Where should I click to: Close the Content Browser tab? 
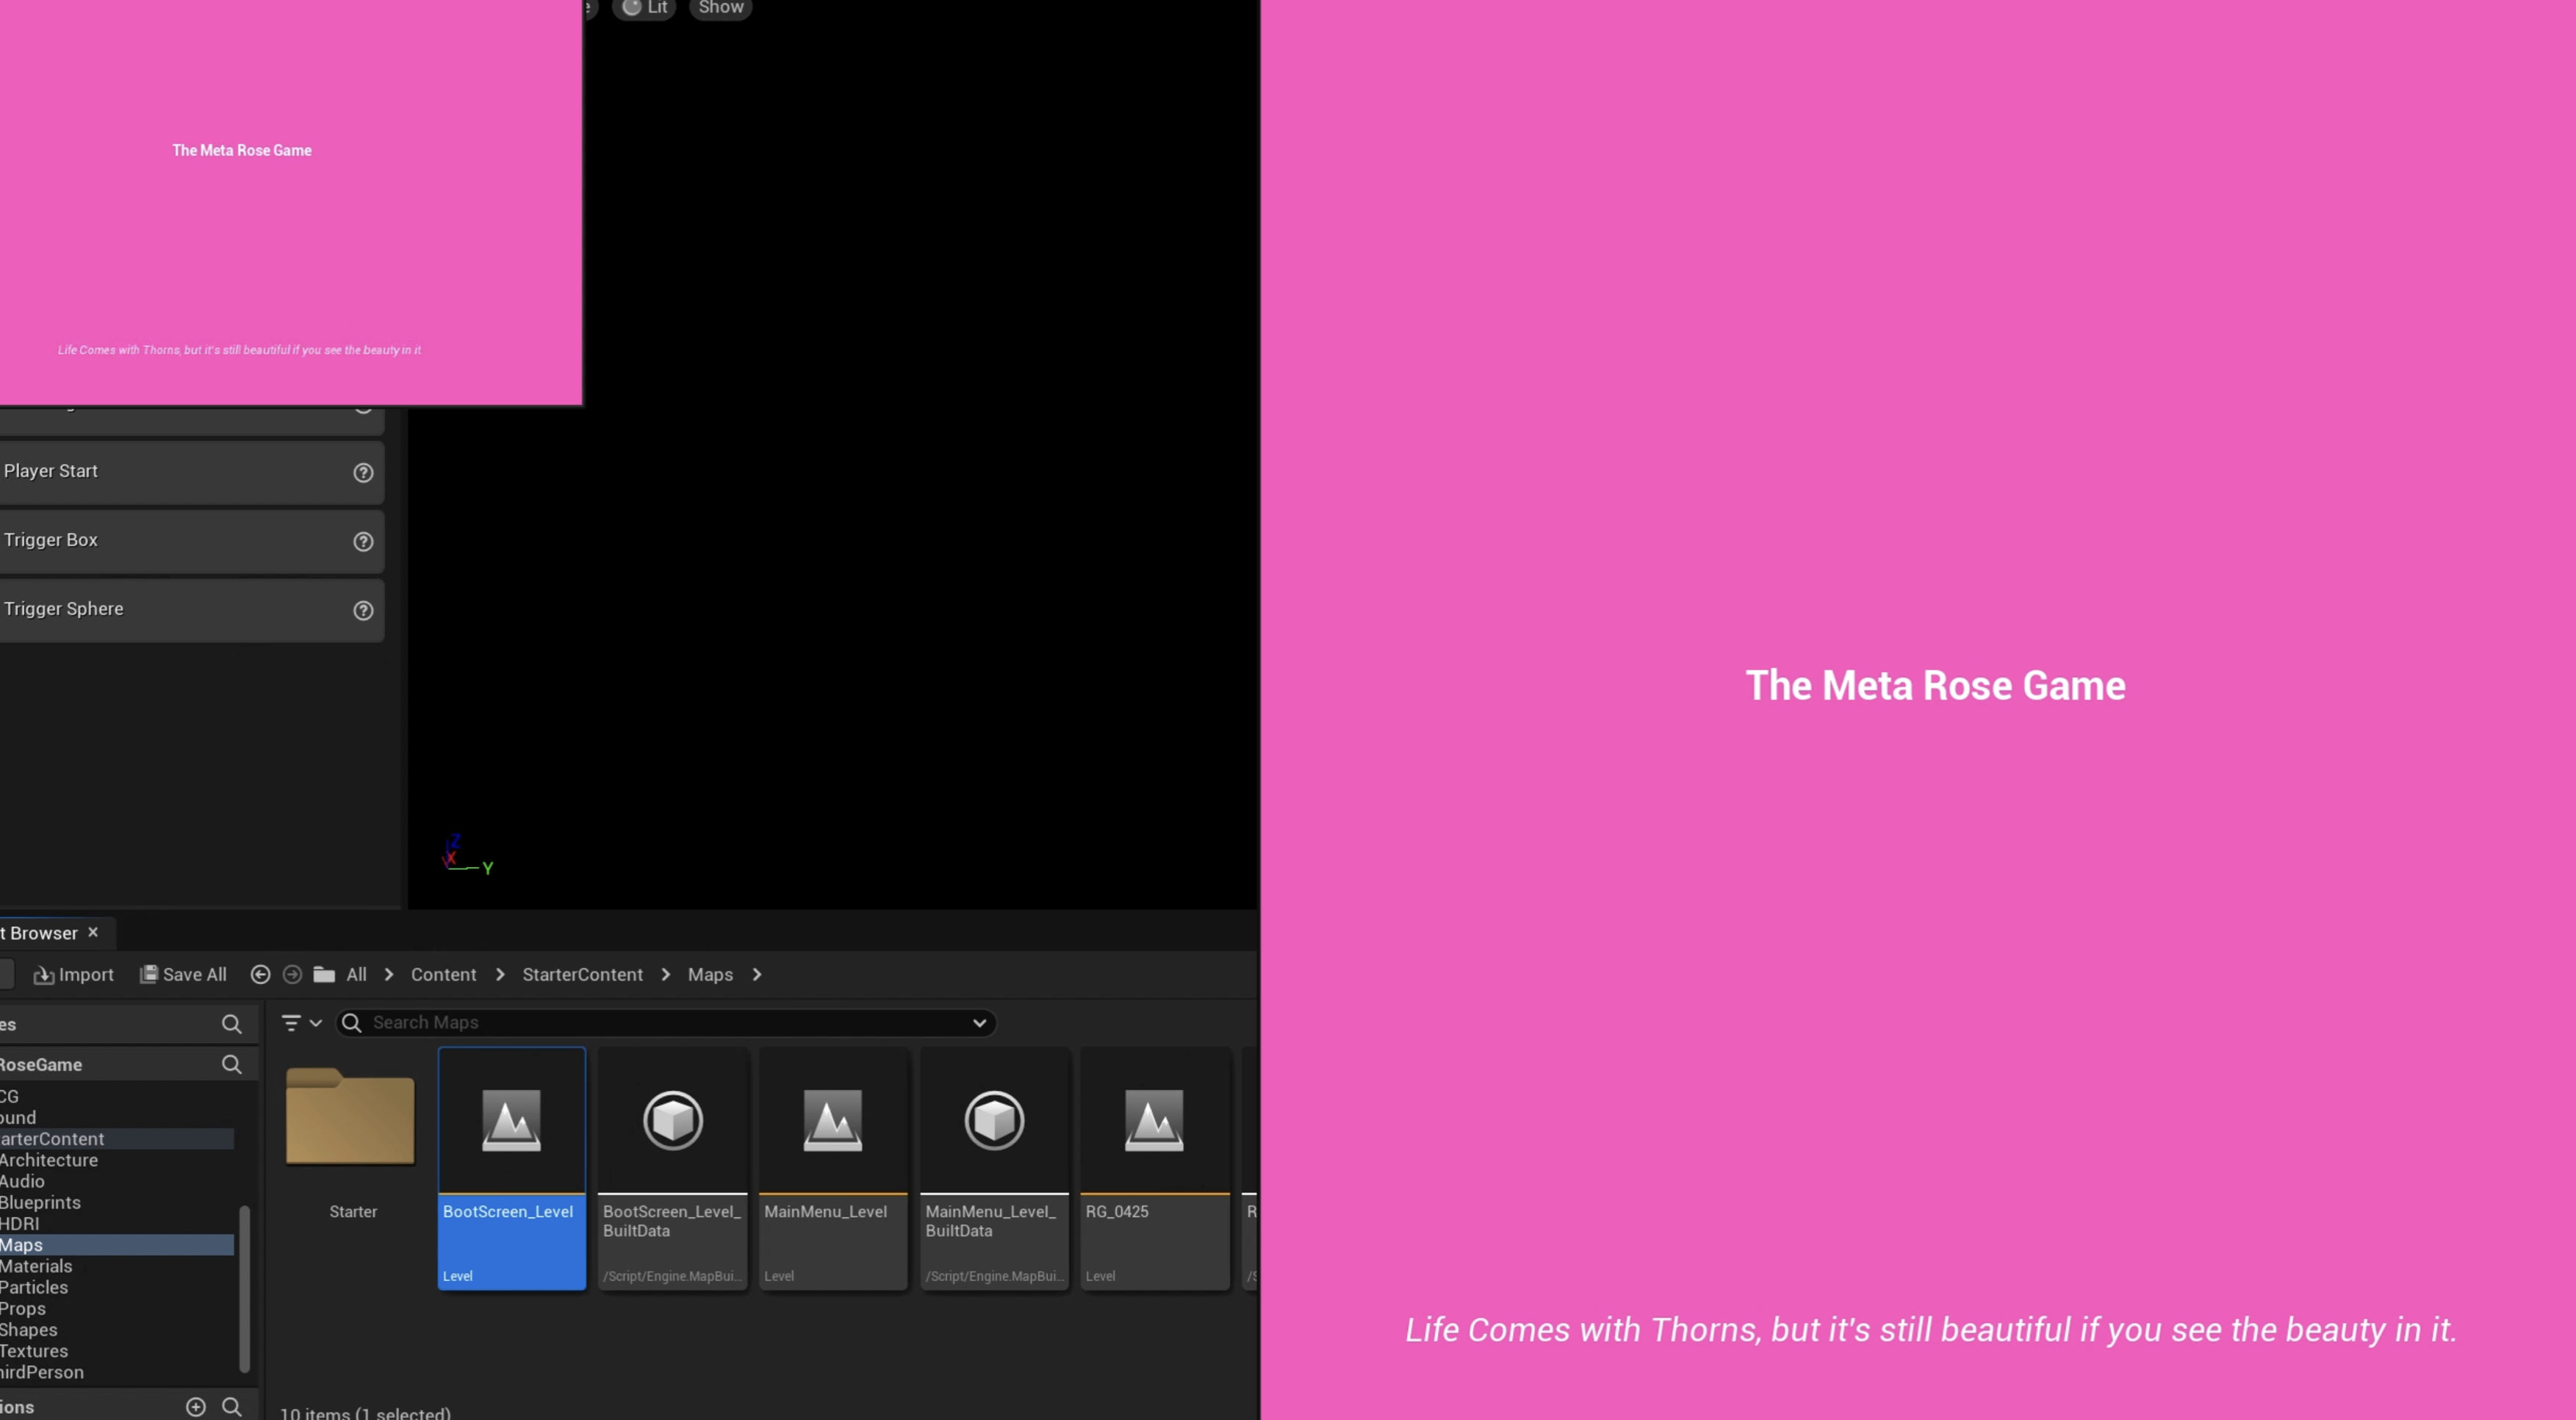click(x=93, y=932)
